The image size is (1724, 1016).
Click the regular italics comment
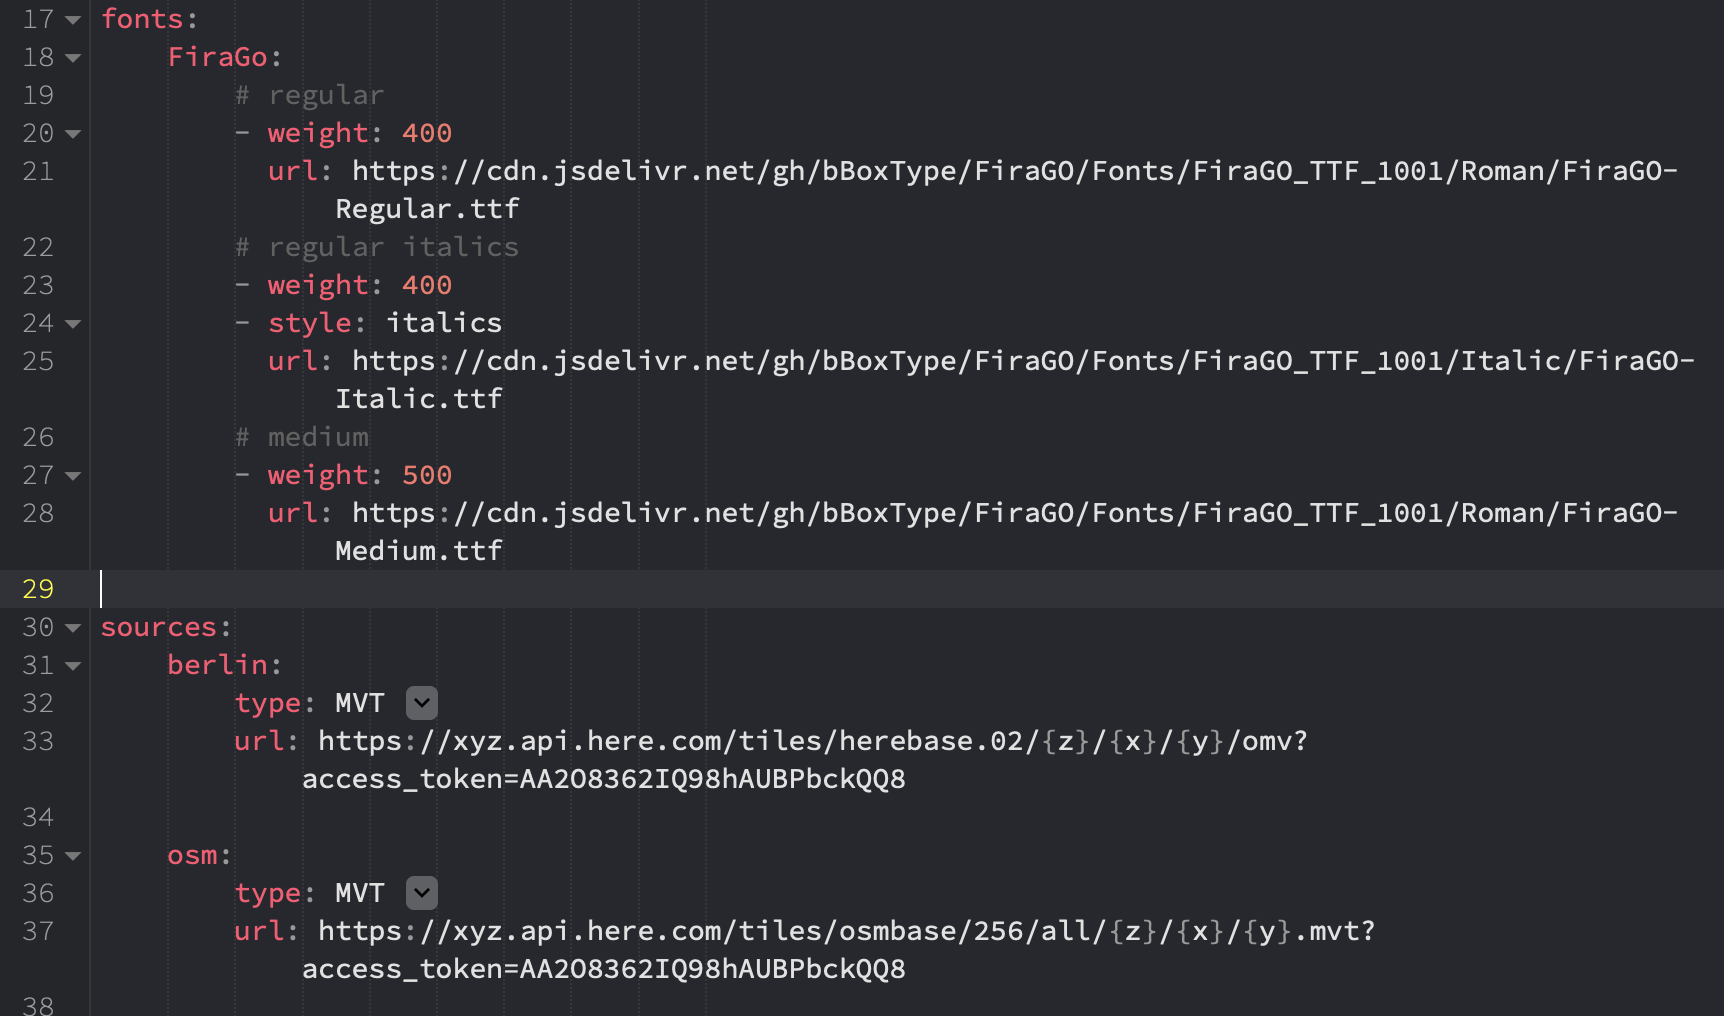pyautogui.click(x=377, y=247)
